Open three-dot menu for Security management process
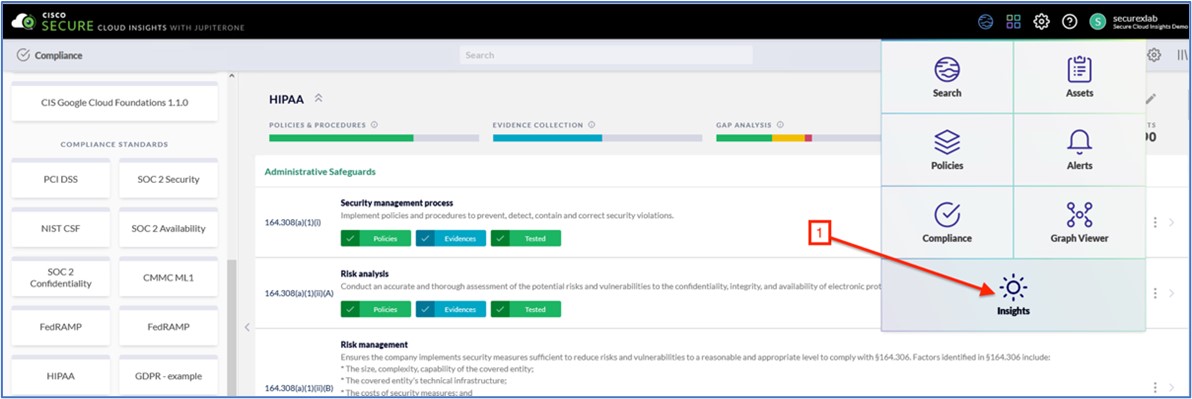The width and height of the screenshot is (1192, 399). (x=1155, y=222)
